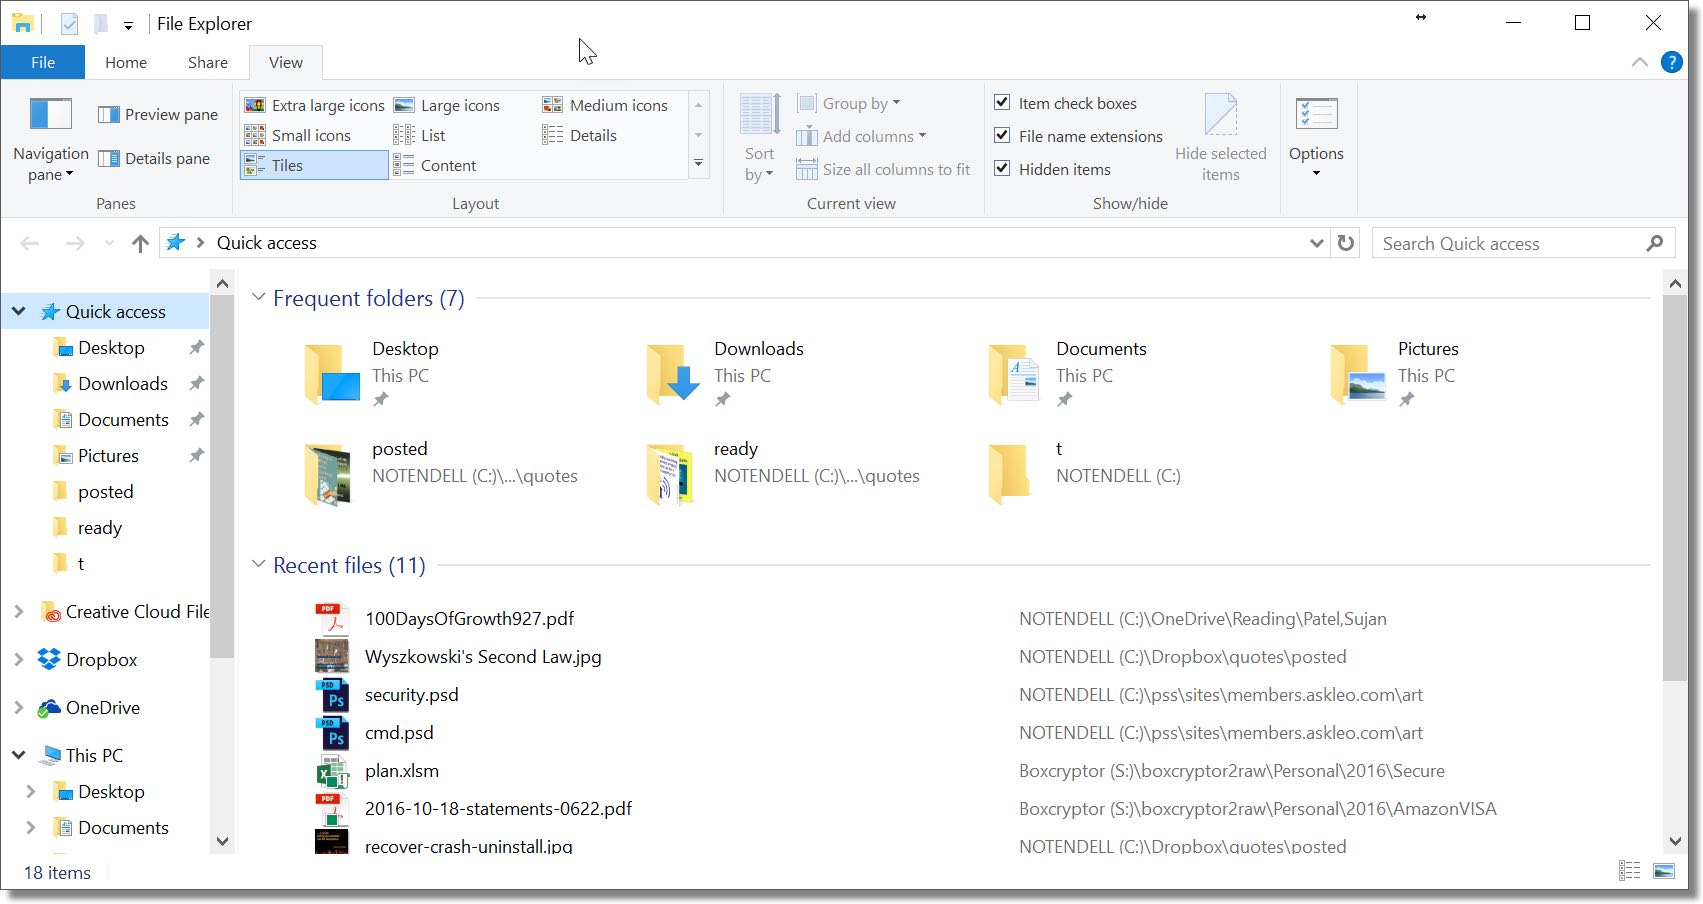This screenshot has height=904, width=1703.
Task: Open the File menu tab
Action: click(x=43, y=62)
